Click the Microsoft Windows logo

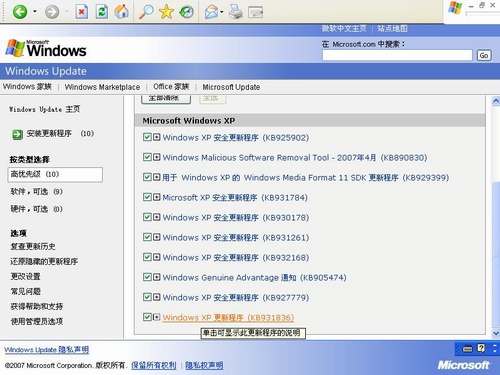(x=46, y=49)
